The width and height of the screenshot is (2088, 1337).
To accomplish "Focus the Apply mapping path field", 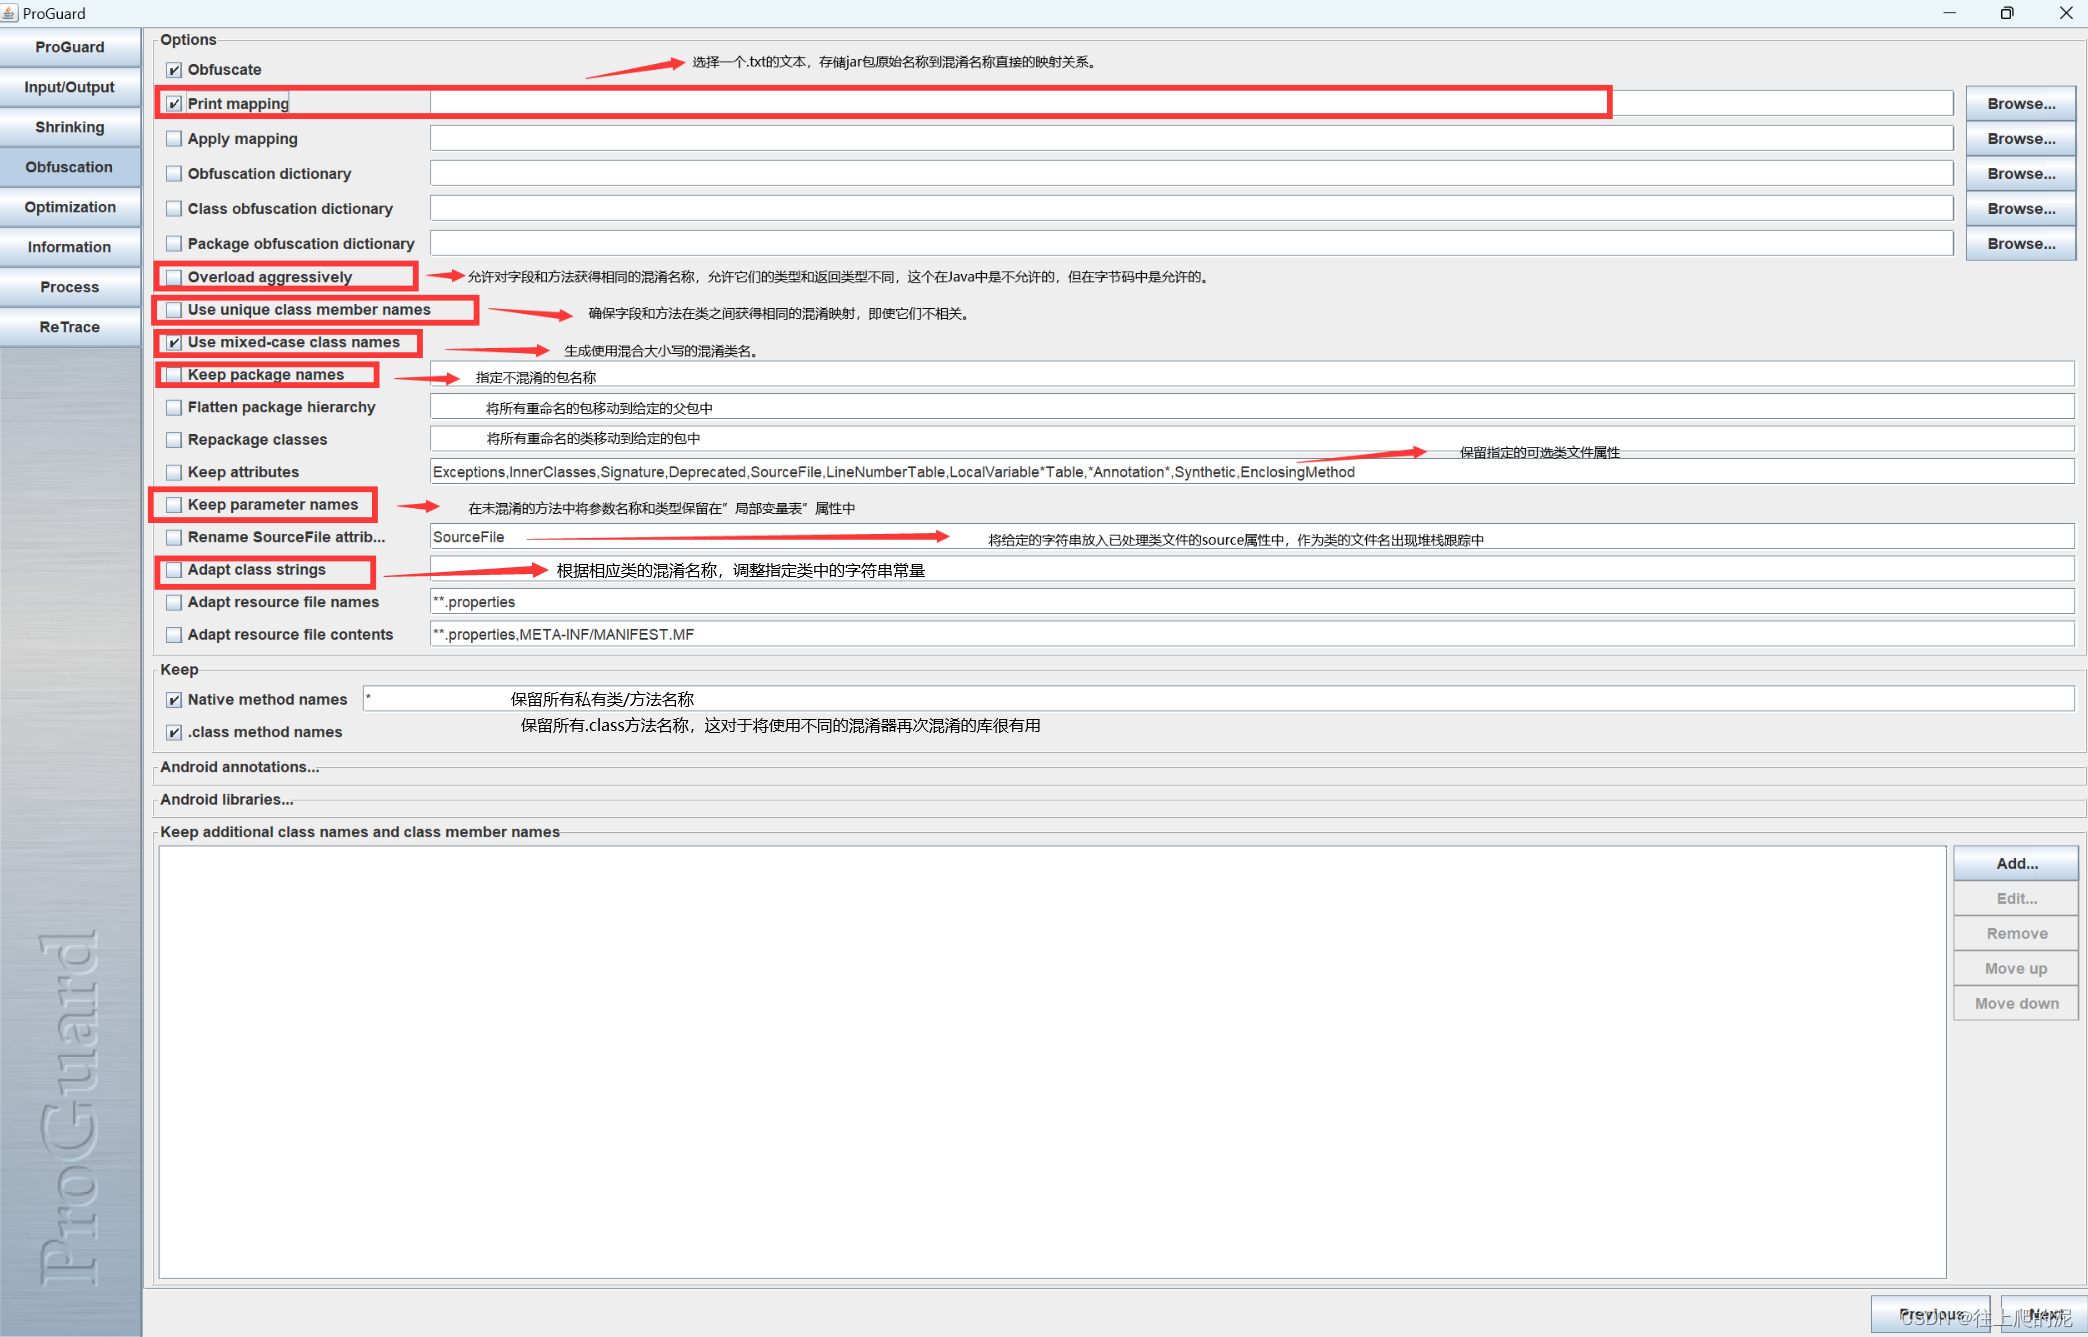I will click(1190, 139).
